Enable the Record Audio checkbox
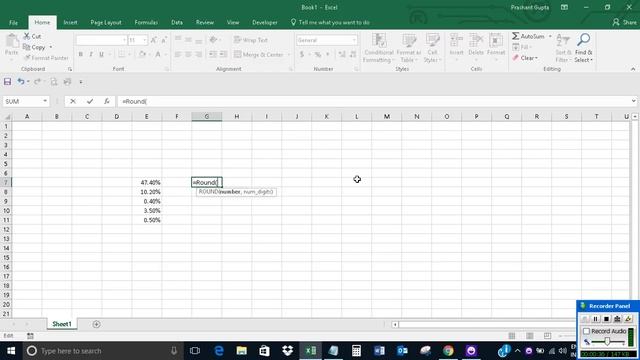The height and width of the screenshot is (360, 640). pos(587,331)
